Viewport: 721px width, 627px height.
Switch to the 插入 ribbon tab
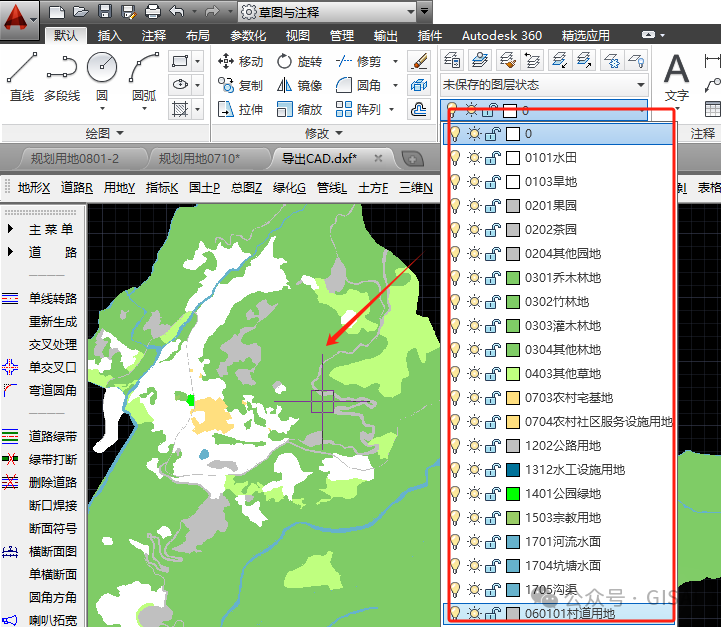click(109, 35)
